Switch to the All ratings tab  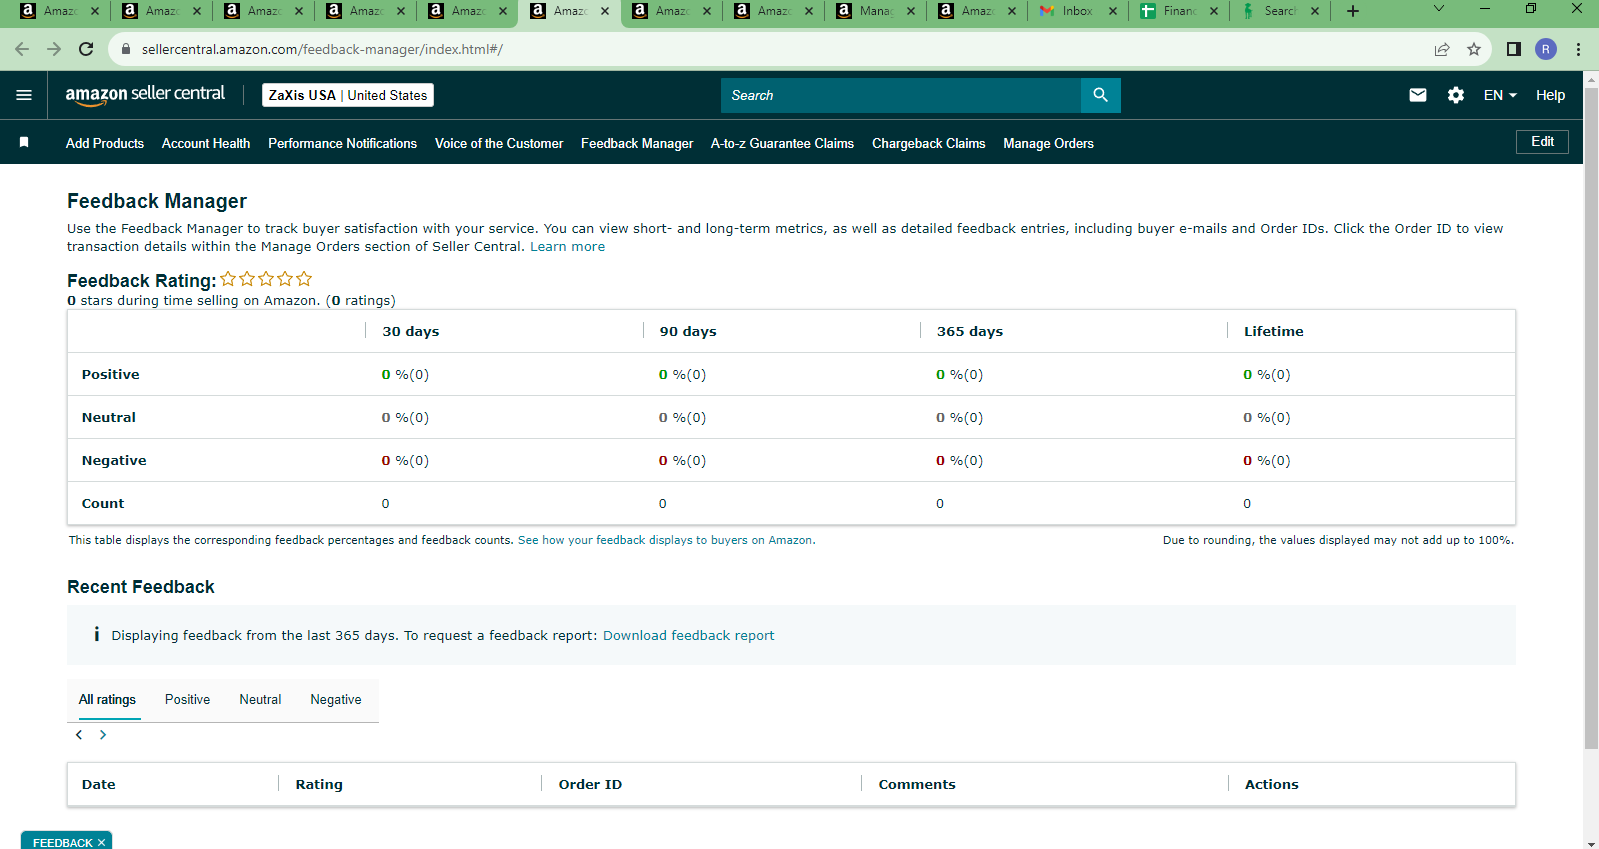(108, 699)
